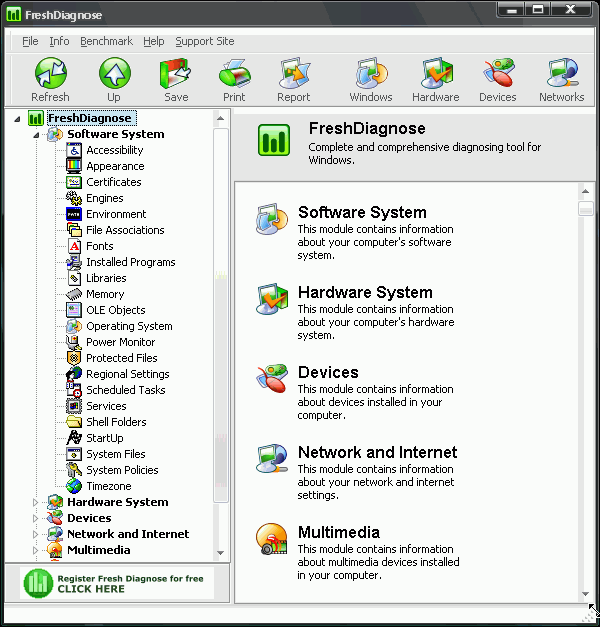Select the Certificates icon in tree

[x=74, y=182]
